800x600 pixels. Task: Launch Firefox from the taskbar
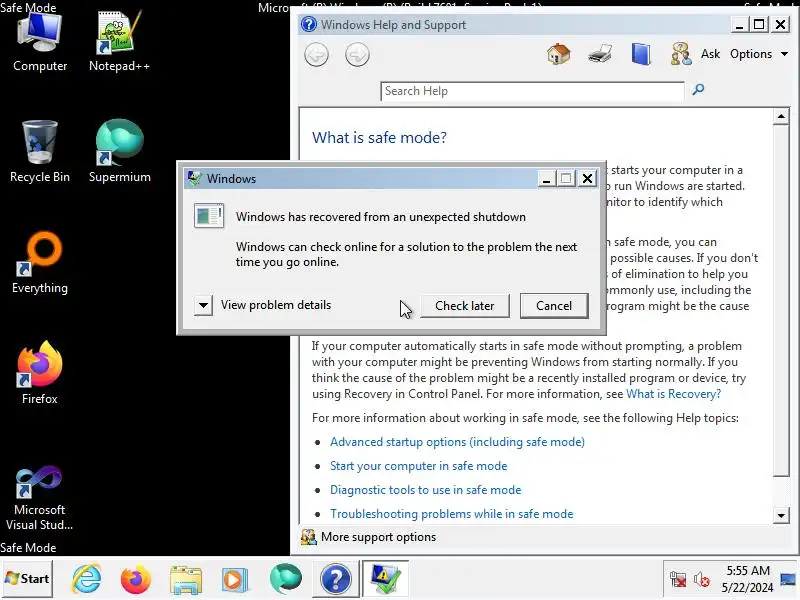[x=136, y=579]
